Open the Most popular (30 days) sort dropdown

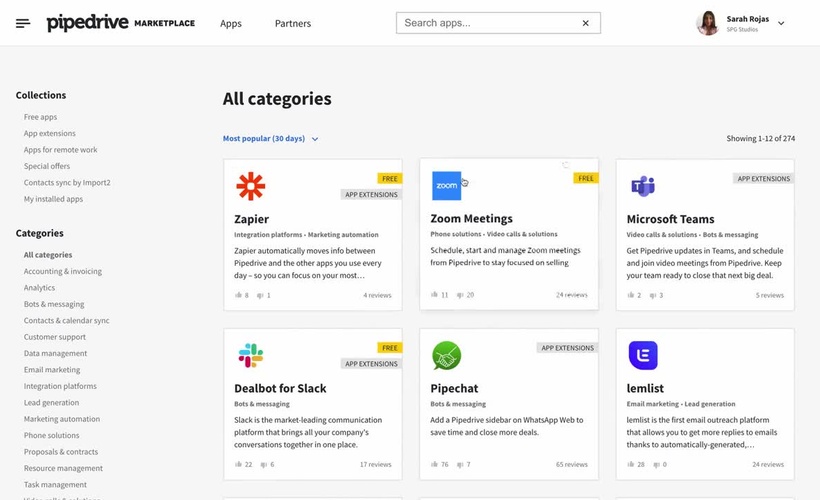click(x=270, y=139)
